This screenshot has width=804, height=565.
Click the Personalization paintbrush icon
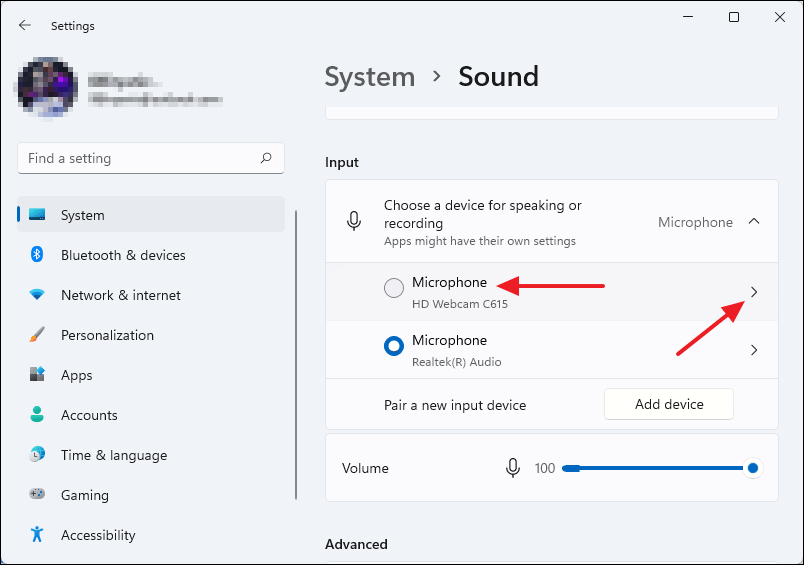37,335
